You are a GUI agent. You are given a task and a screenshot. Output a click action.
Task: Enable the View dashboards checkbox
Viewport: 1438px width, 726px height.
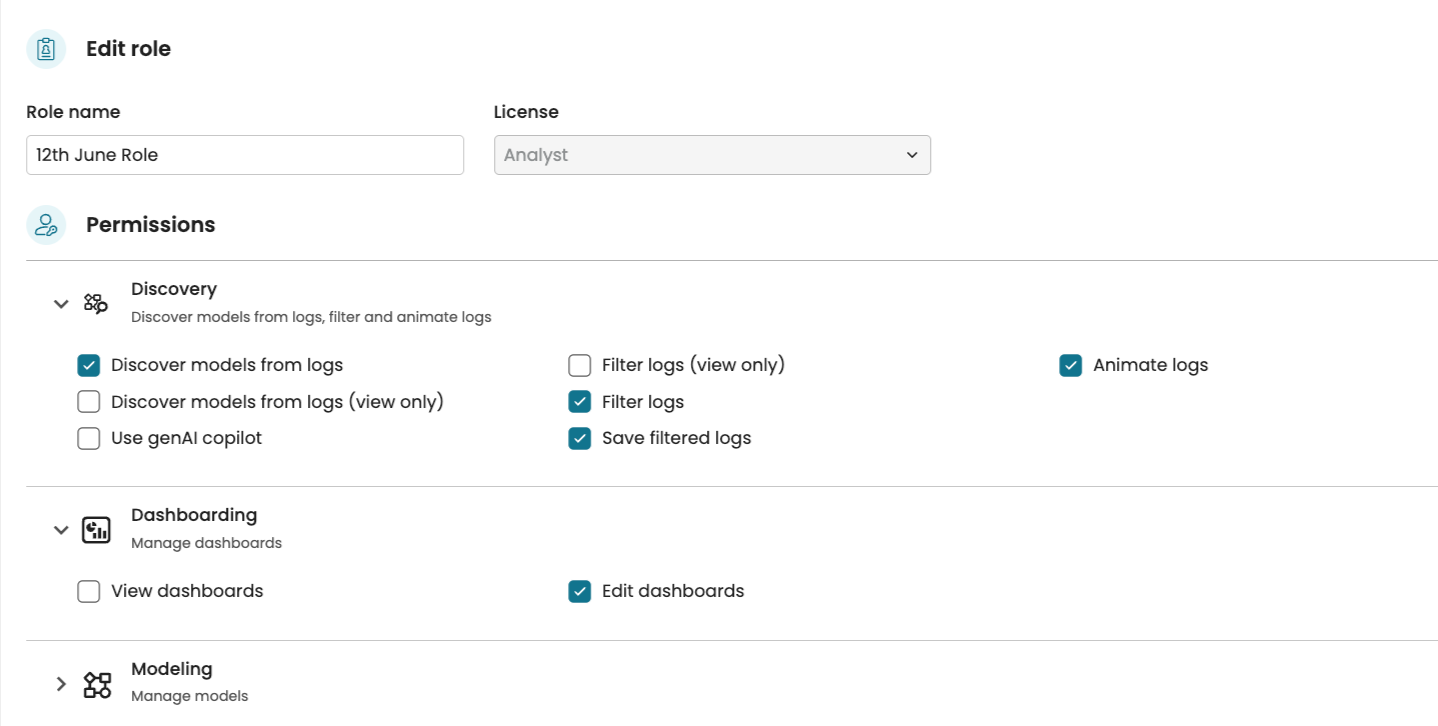click(89, 592)
